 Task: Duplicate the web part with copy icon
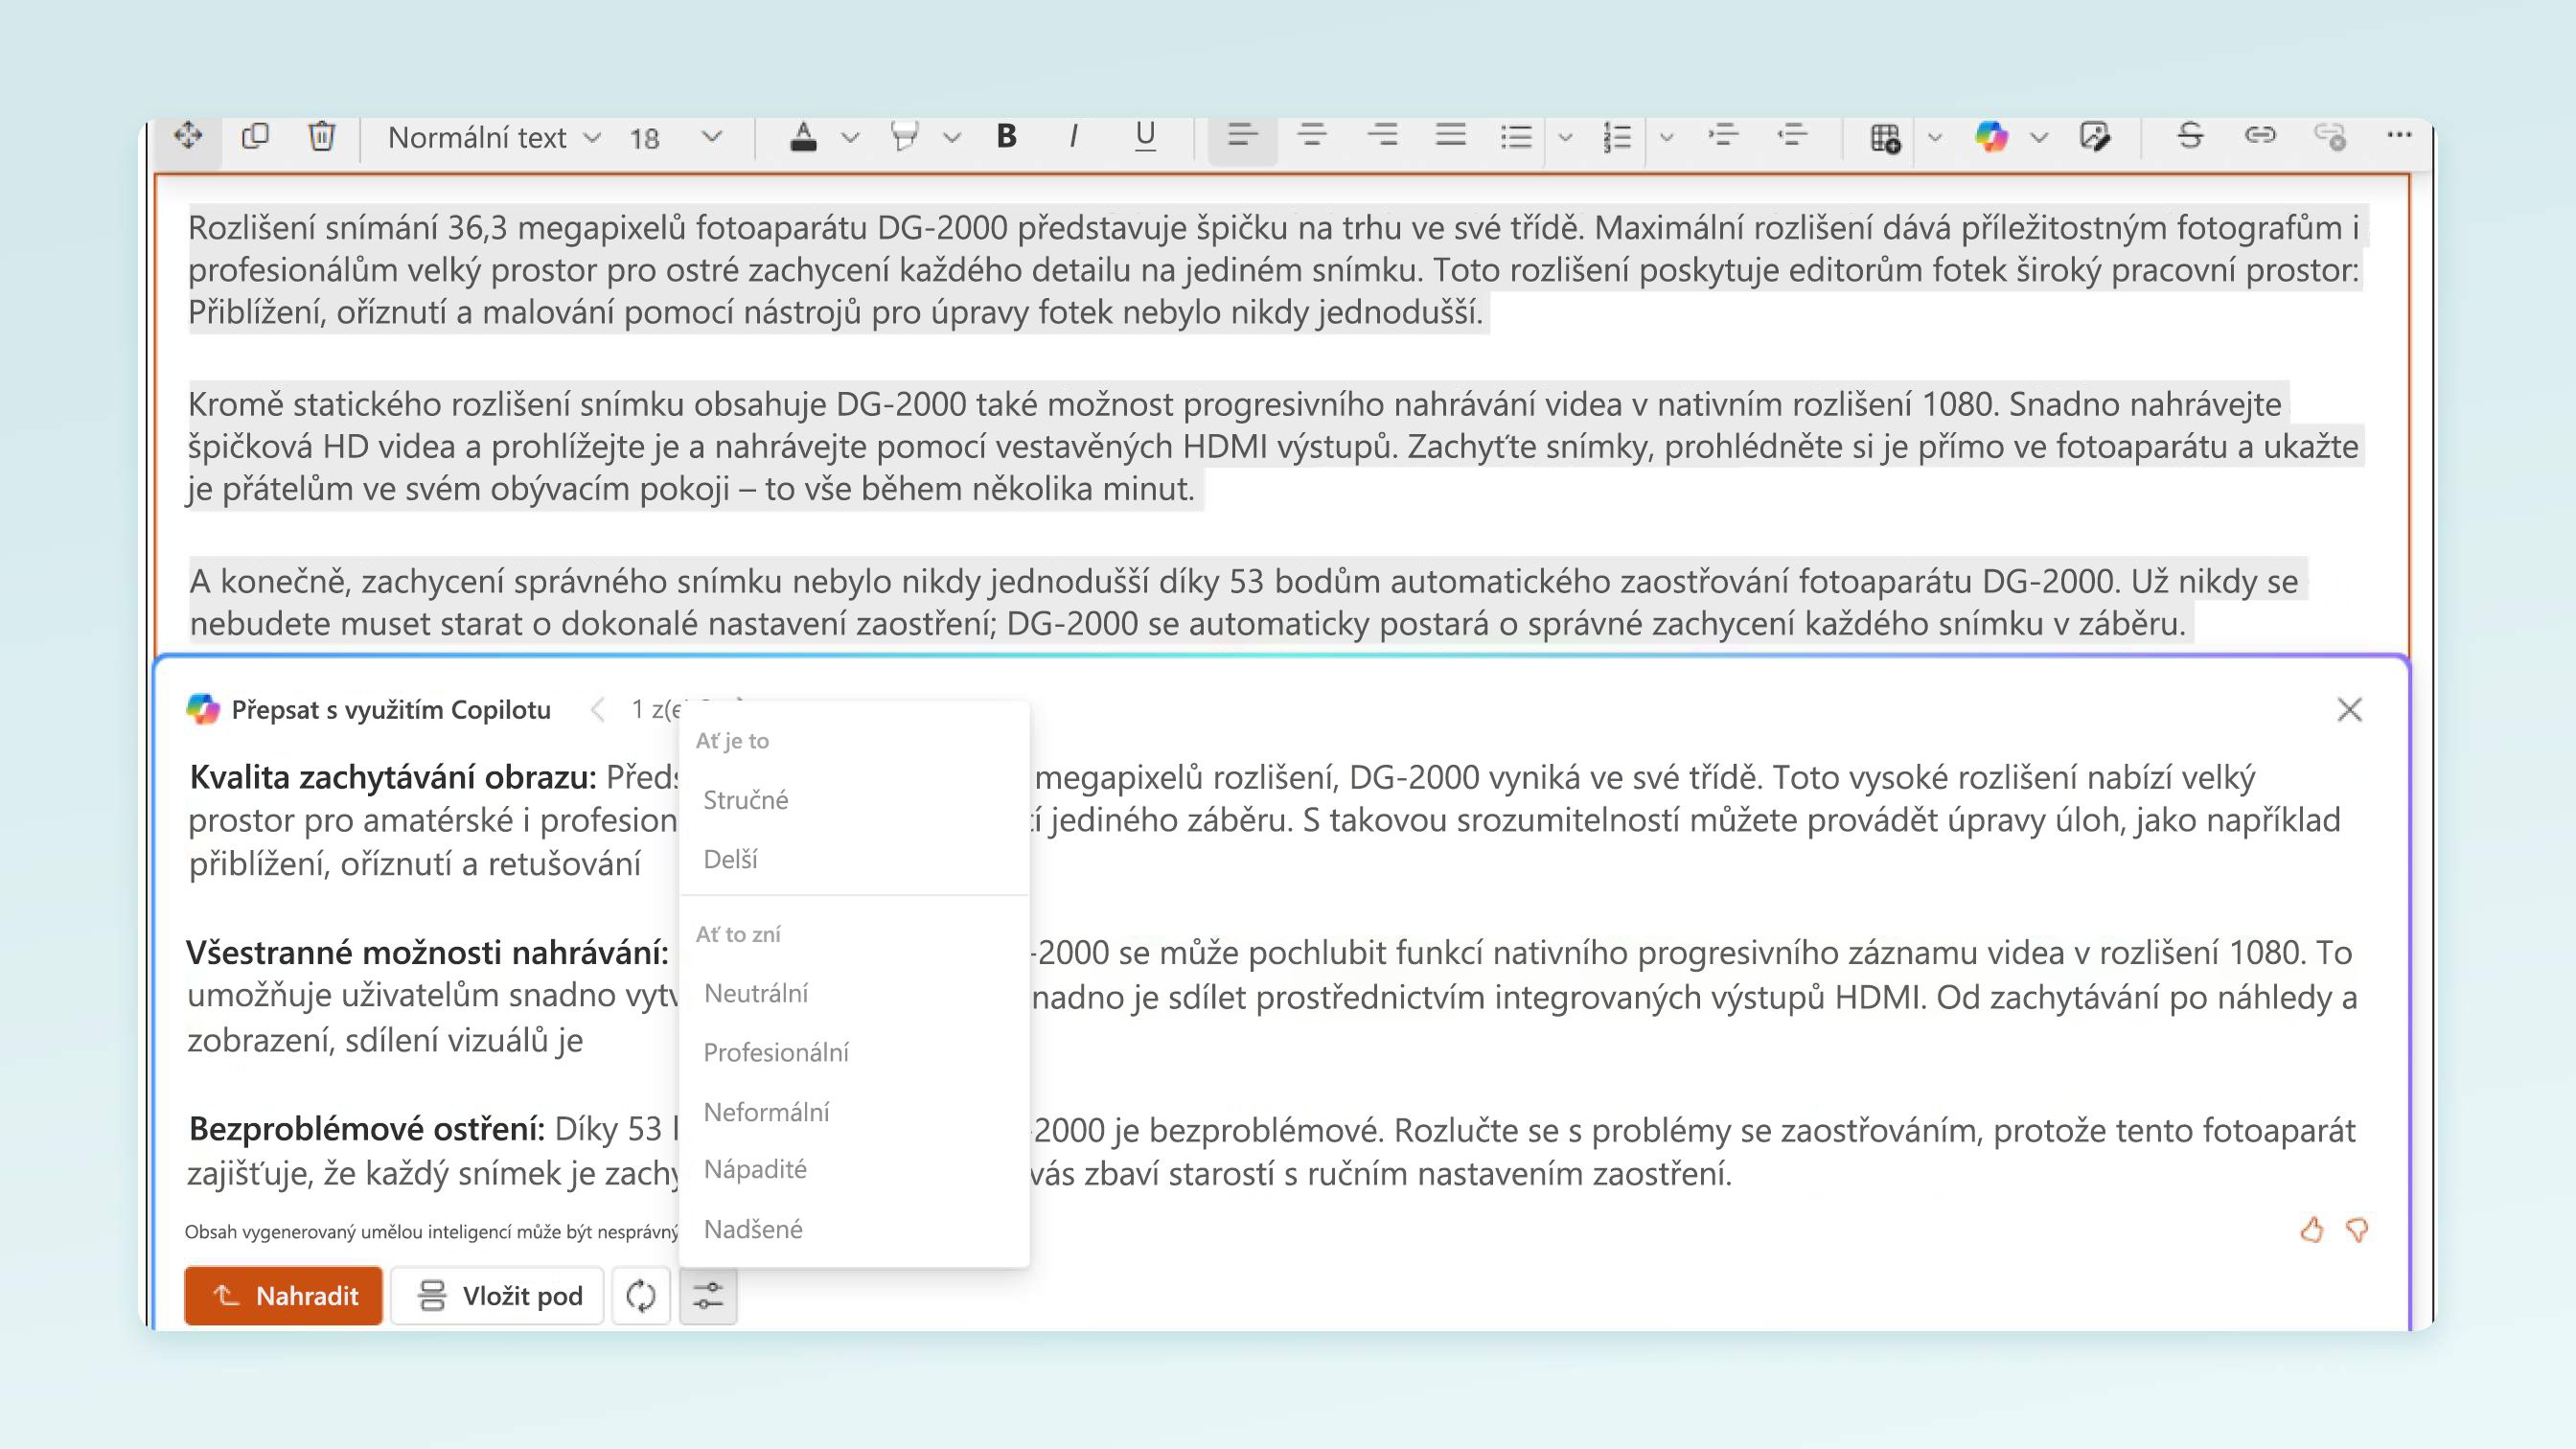[255, 135]
